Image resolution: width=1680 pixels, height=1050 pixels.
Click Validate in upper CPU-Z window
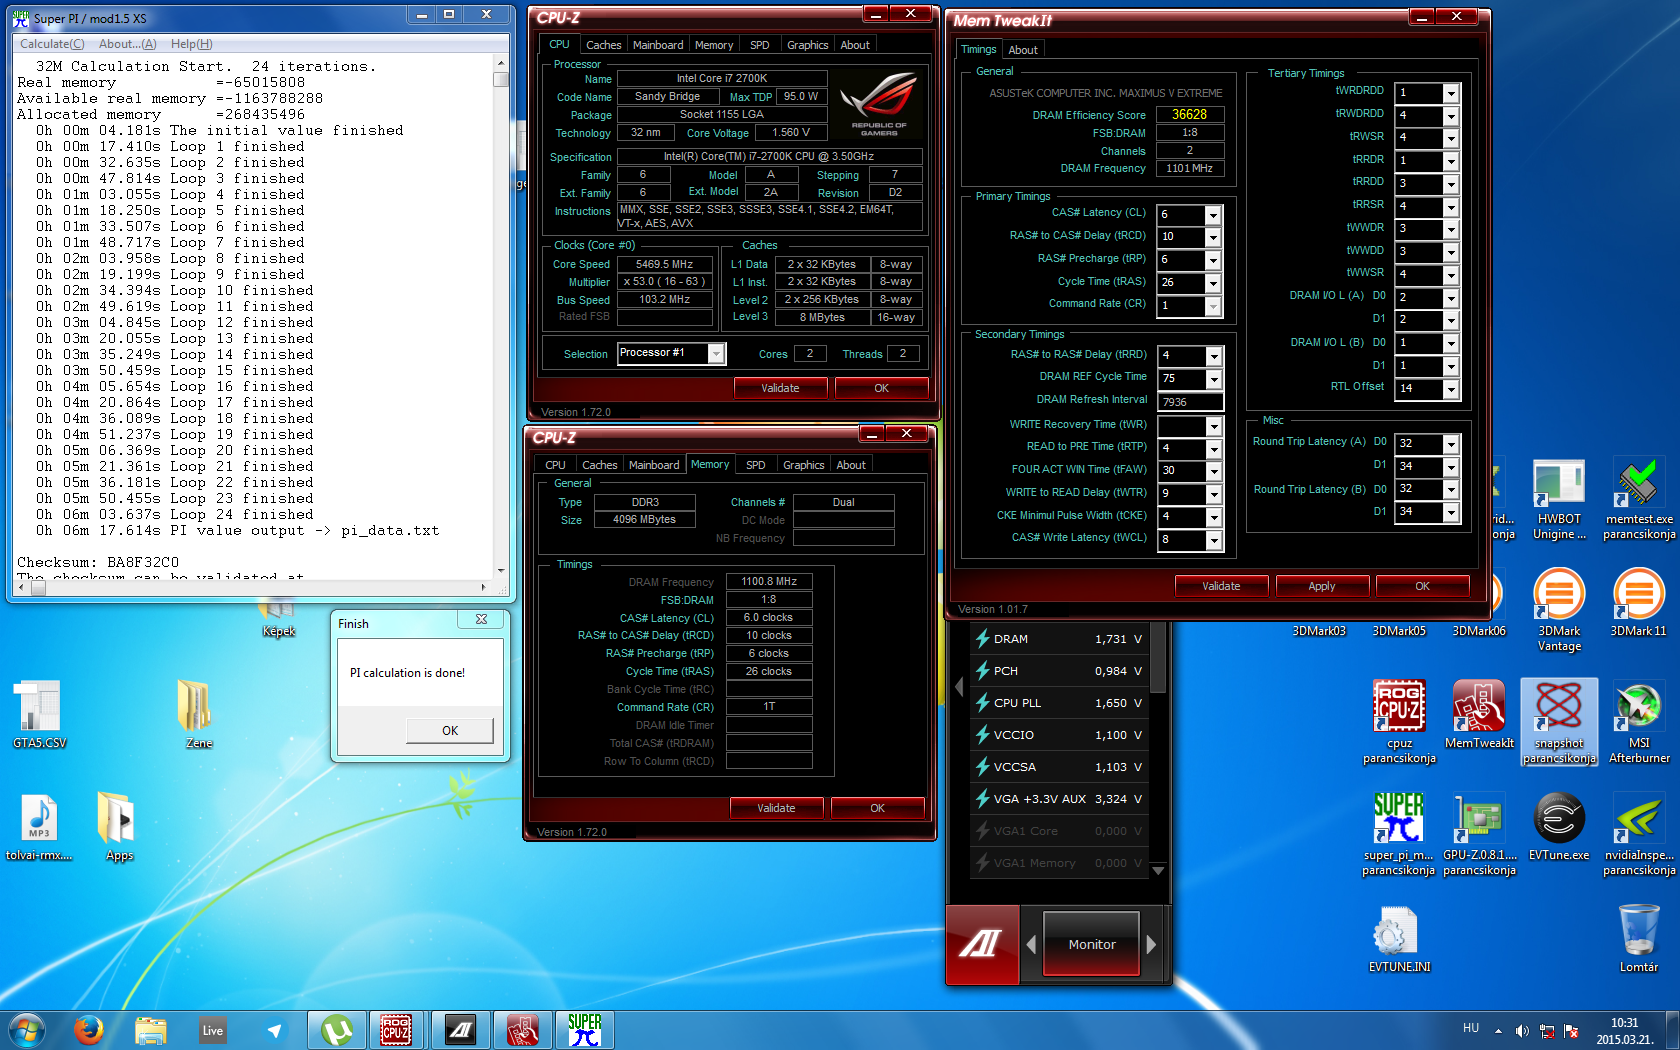click(x=780, y=388)
